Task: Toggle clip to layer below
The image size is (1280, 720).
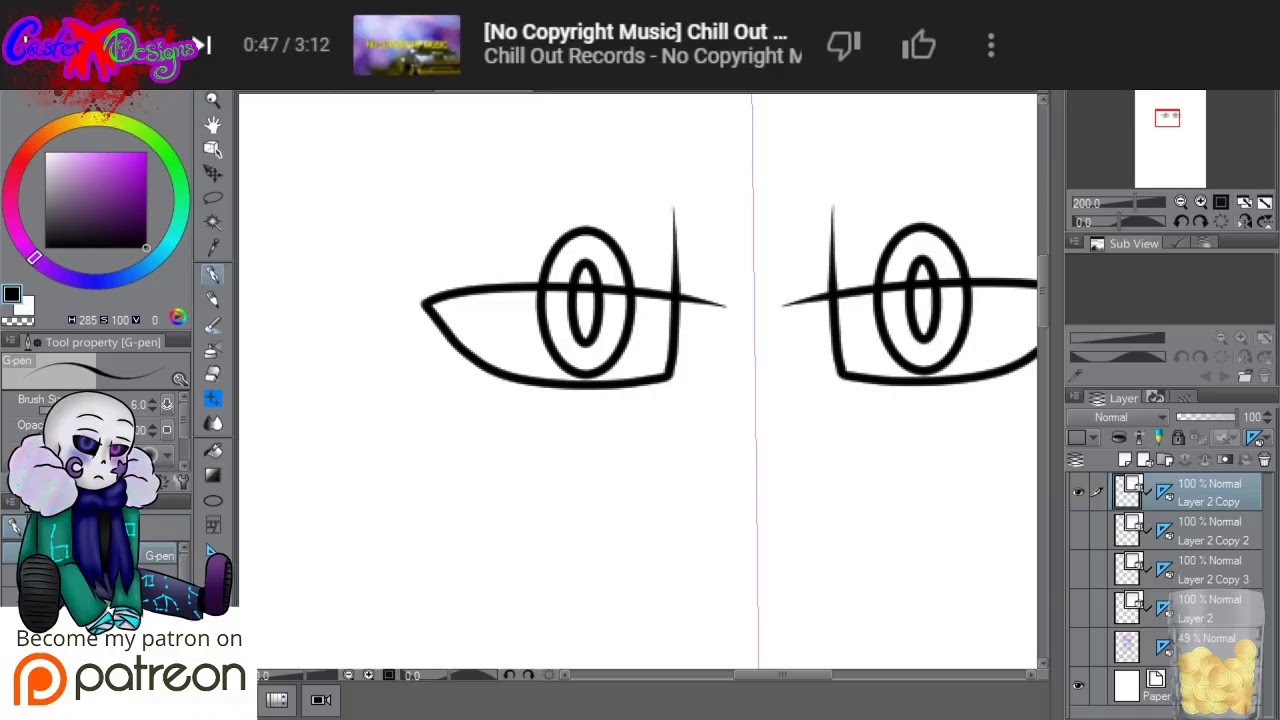Action: pyautogui.click(x=1119, y=438)
